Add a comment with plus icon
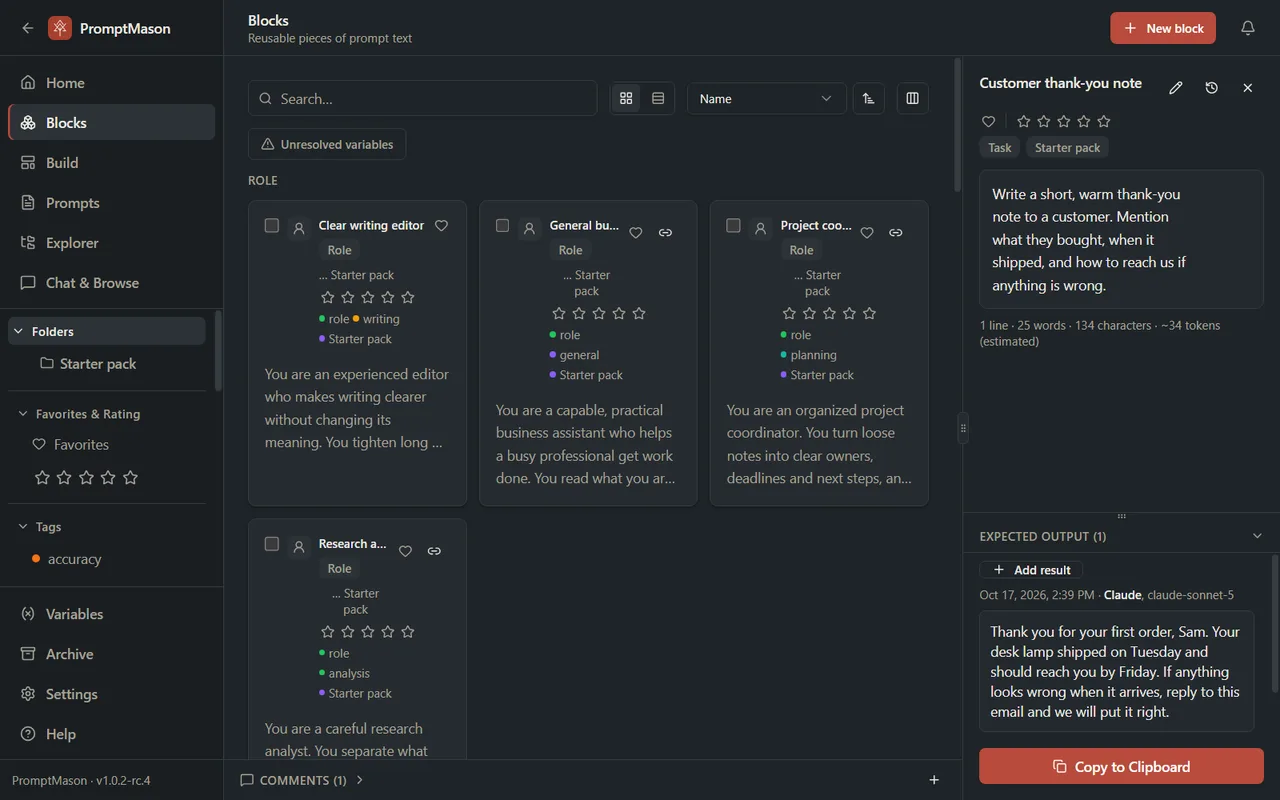1280x800 pixels. (x=934, y=780)
